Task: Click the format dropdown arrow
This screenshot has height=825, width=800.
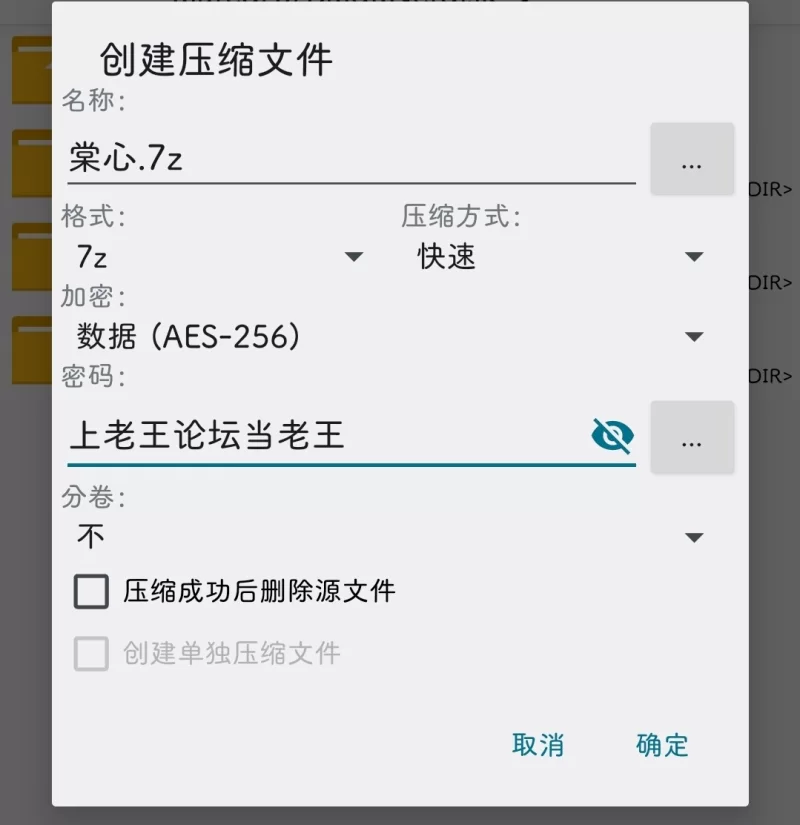Action: [354, 257]
